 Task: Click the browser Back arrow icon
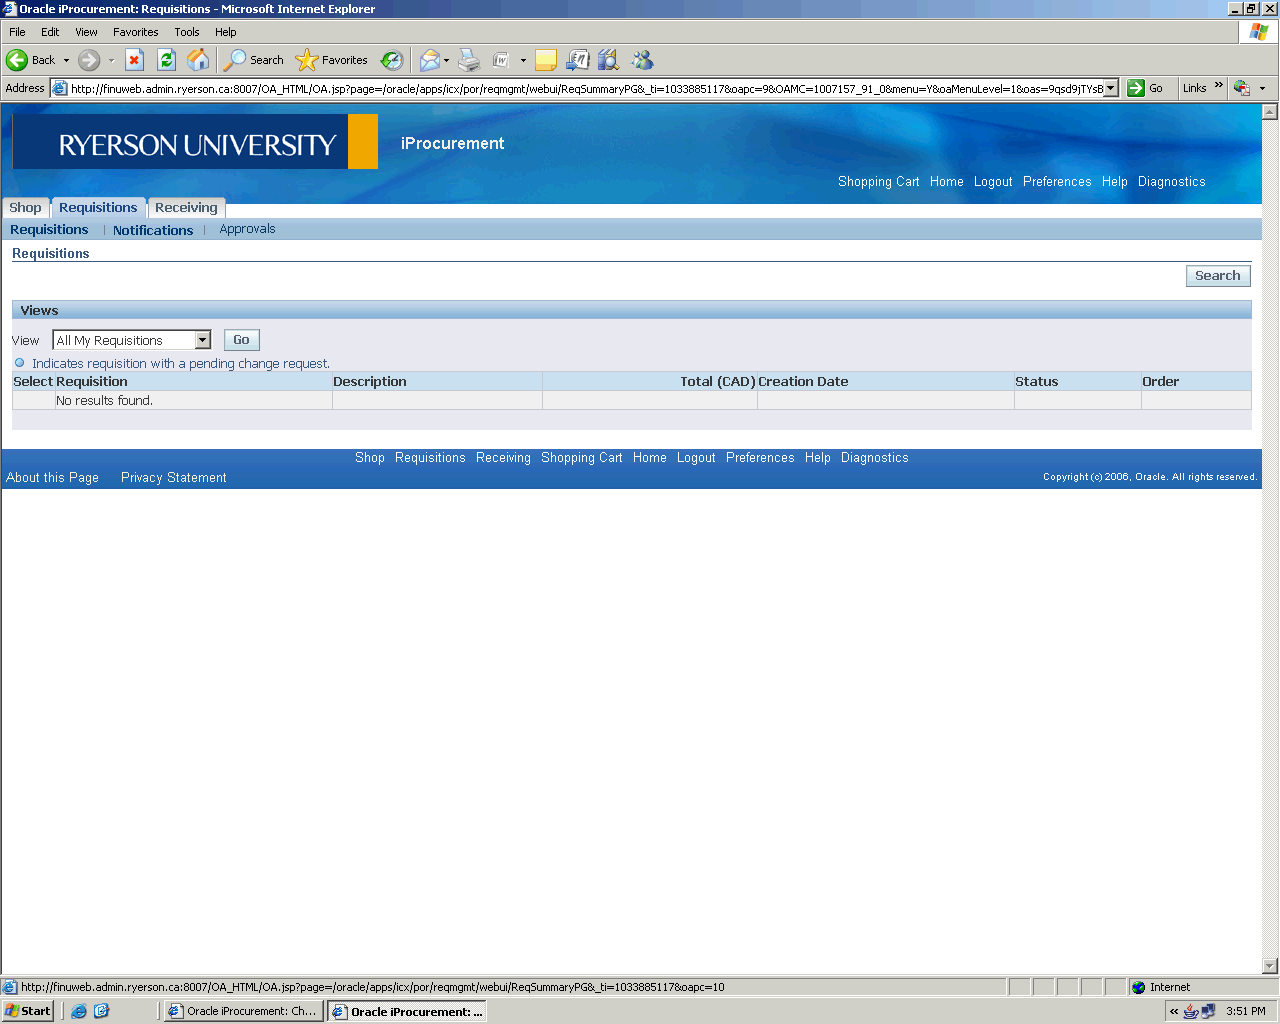pos(17,60)
